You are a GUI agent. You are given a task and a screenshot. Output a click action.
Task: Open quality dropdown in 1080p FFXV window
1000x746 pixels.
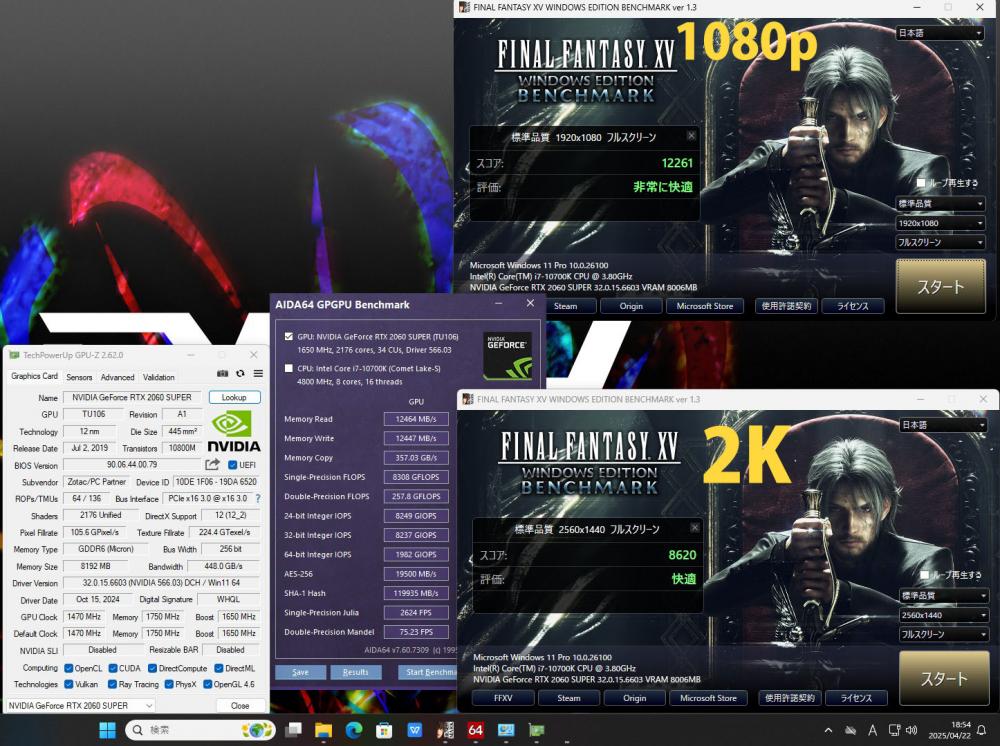(x=940, y=203)
